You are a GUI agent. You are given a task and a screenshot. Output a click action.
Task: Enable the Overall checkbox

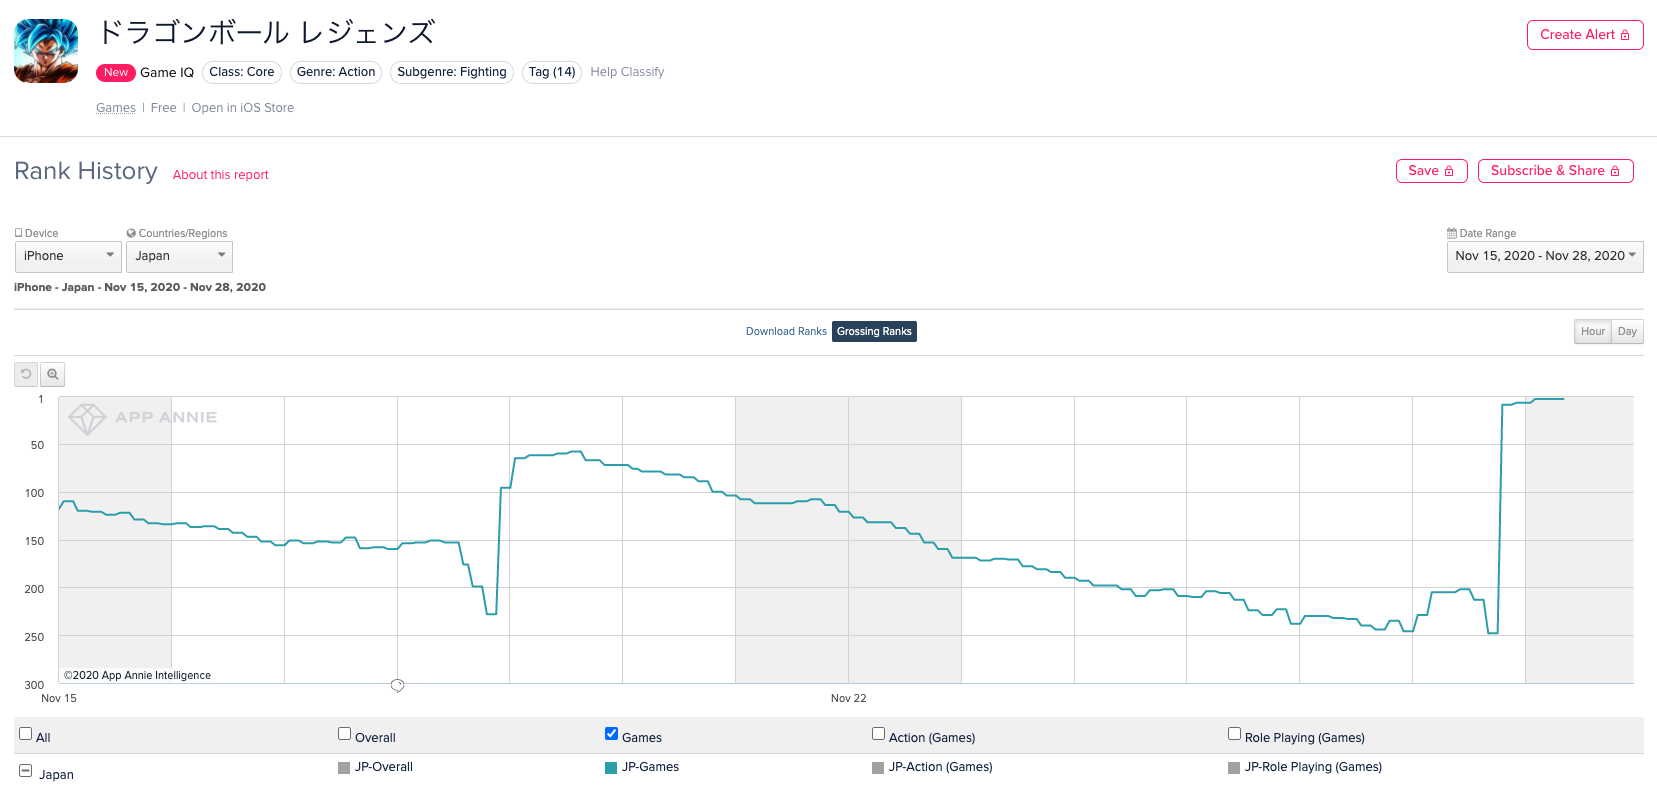(x=345, y=734)
